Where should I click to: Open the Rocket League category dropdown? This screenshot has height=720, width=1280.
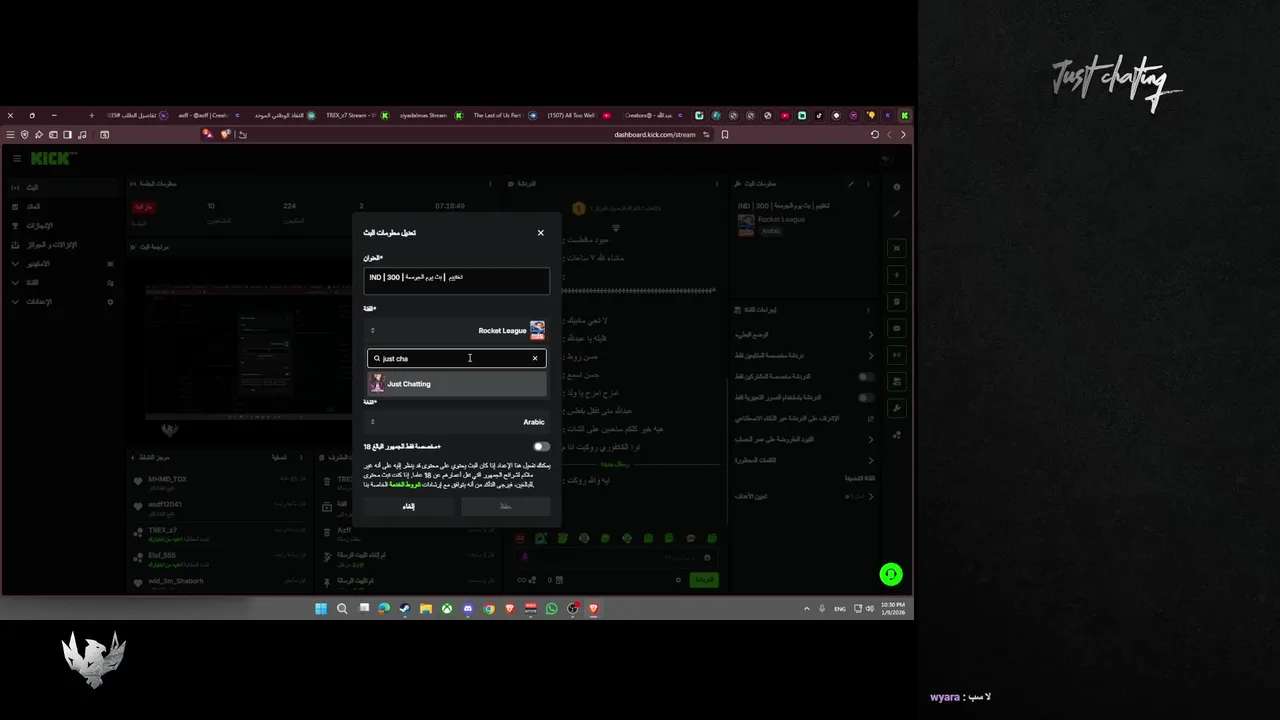click(x=457, y=330)
